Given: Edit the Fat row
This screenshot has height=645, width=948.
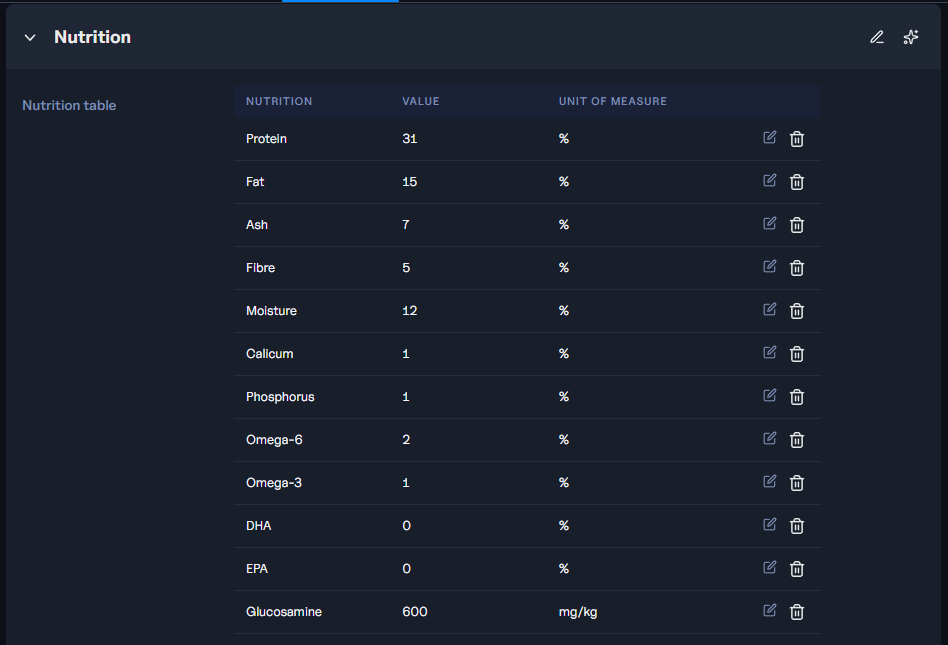Looking at the screenshot, I should tap(770, 181).
